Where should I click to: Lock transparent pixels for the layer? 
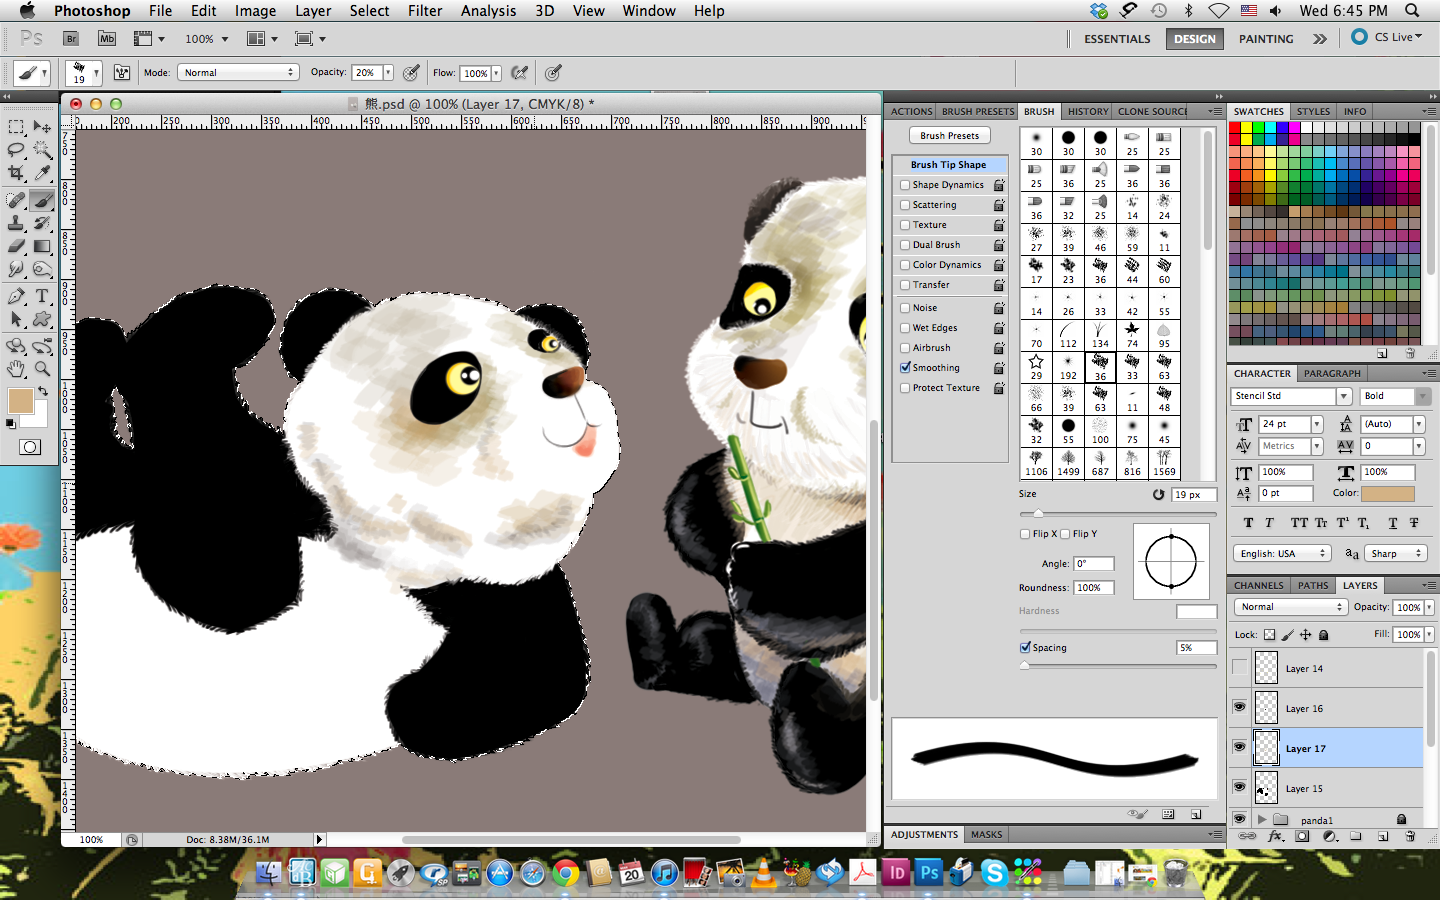(x=1269, y=635)
